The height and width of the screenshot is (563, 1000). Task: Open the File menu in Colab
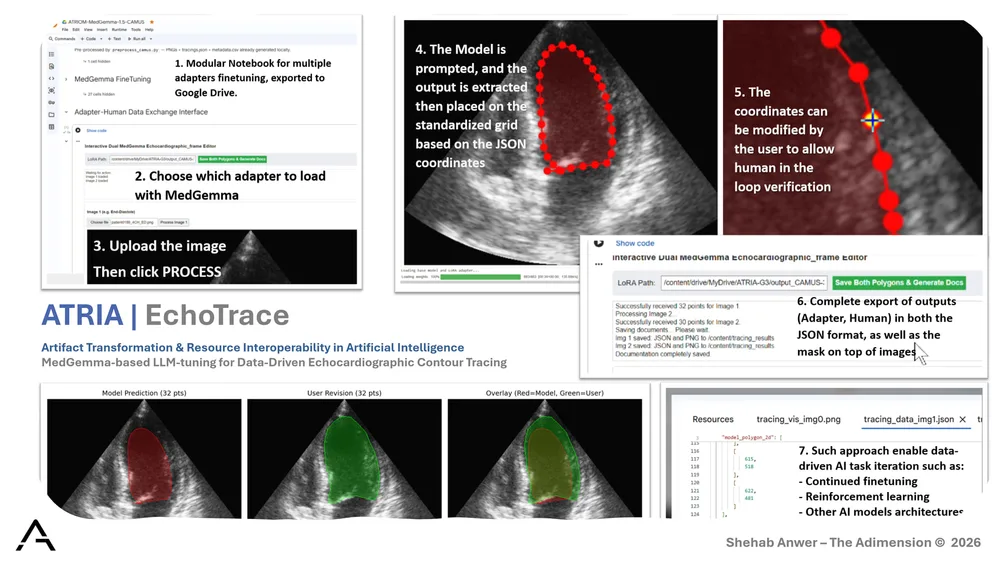click(x=64, y=30)
